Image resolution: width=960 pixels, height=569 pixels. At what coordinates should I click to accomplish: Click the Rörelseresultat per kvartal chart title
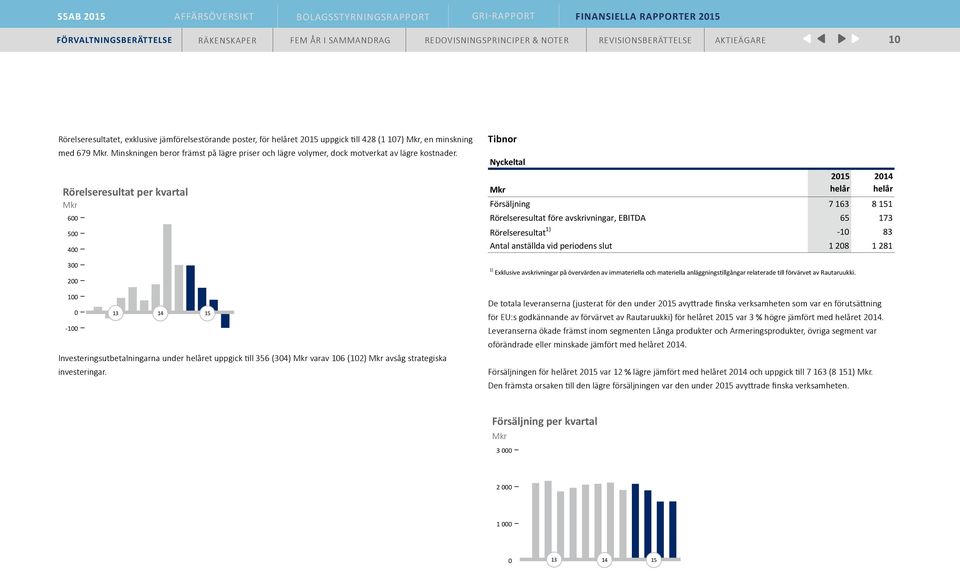click(125, 192)
